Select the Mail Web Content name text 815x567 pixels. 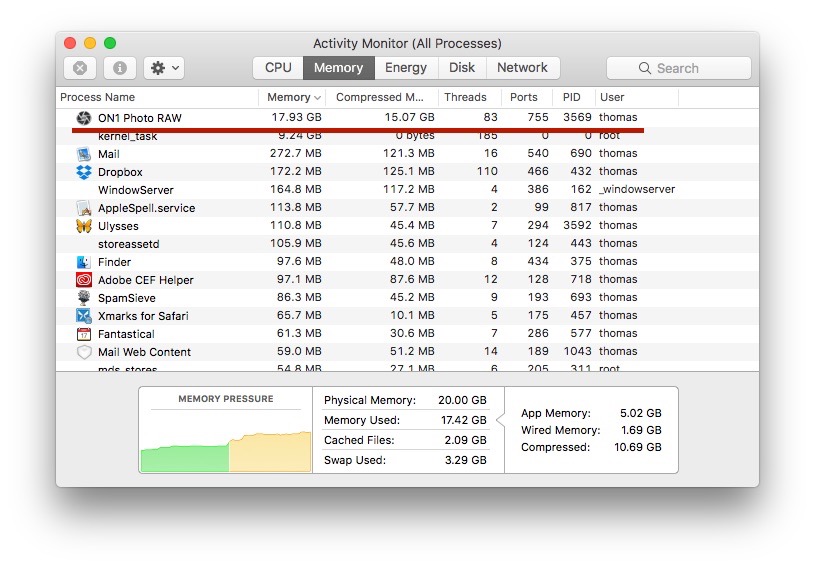[x=144, y=352]
